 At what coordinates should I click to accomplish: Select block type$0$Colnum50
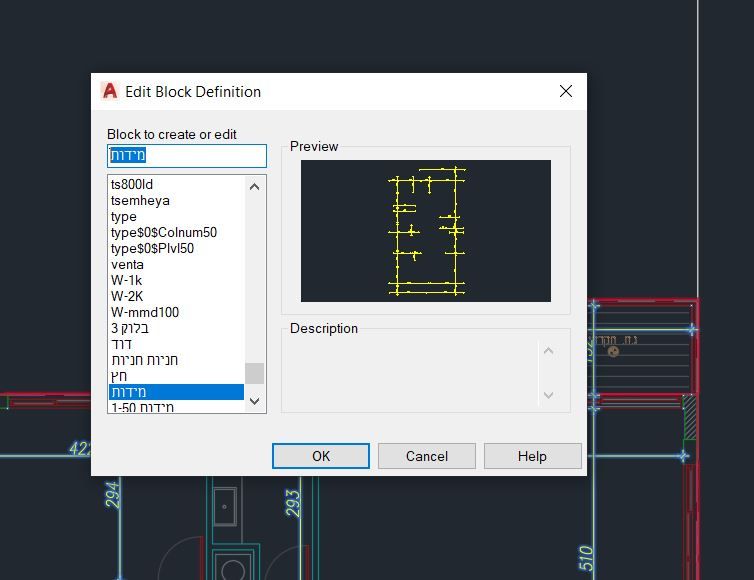176,232
